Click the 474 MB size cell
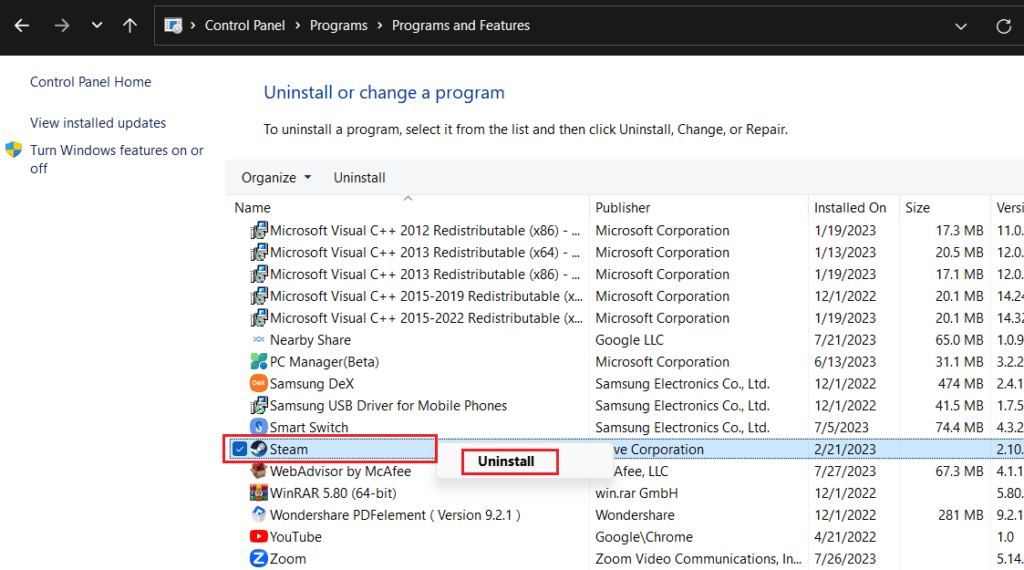The height and width of the screenshot is (570, 1024). tap(960, 384)
